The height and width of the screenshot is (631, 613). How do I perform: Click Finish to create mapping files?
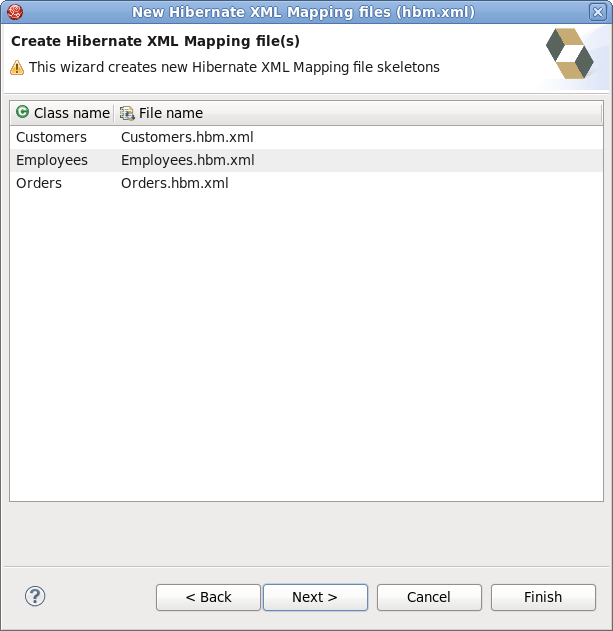(543, 597)
